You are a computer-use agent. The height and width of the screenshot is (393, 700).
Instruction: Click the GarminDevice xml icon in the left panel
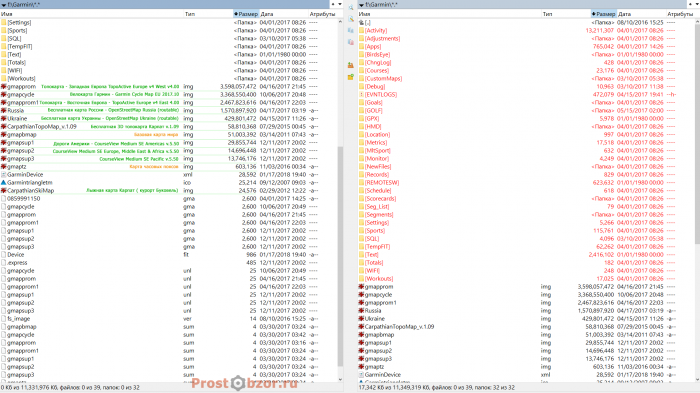(x=4, y=175)
